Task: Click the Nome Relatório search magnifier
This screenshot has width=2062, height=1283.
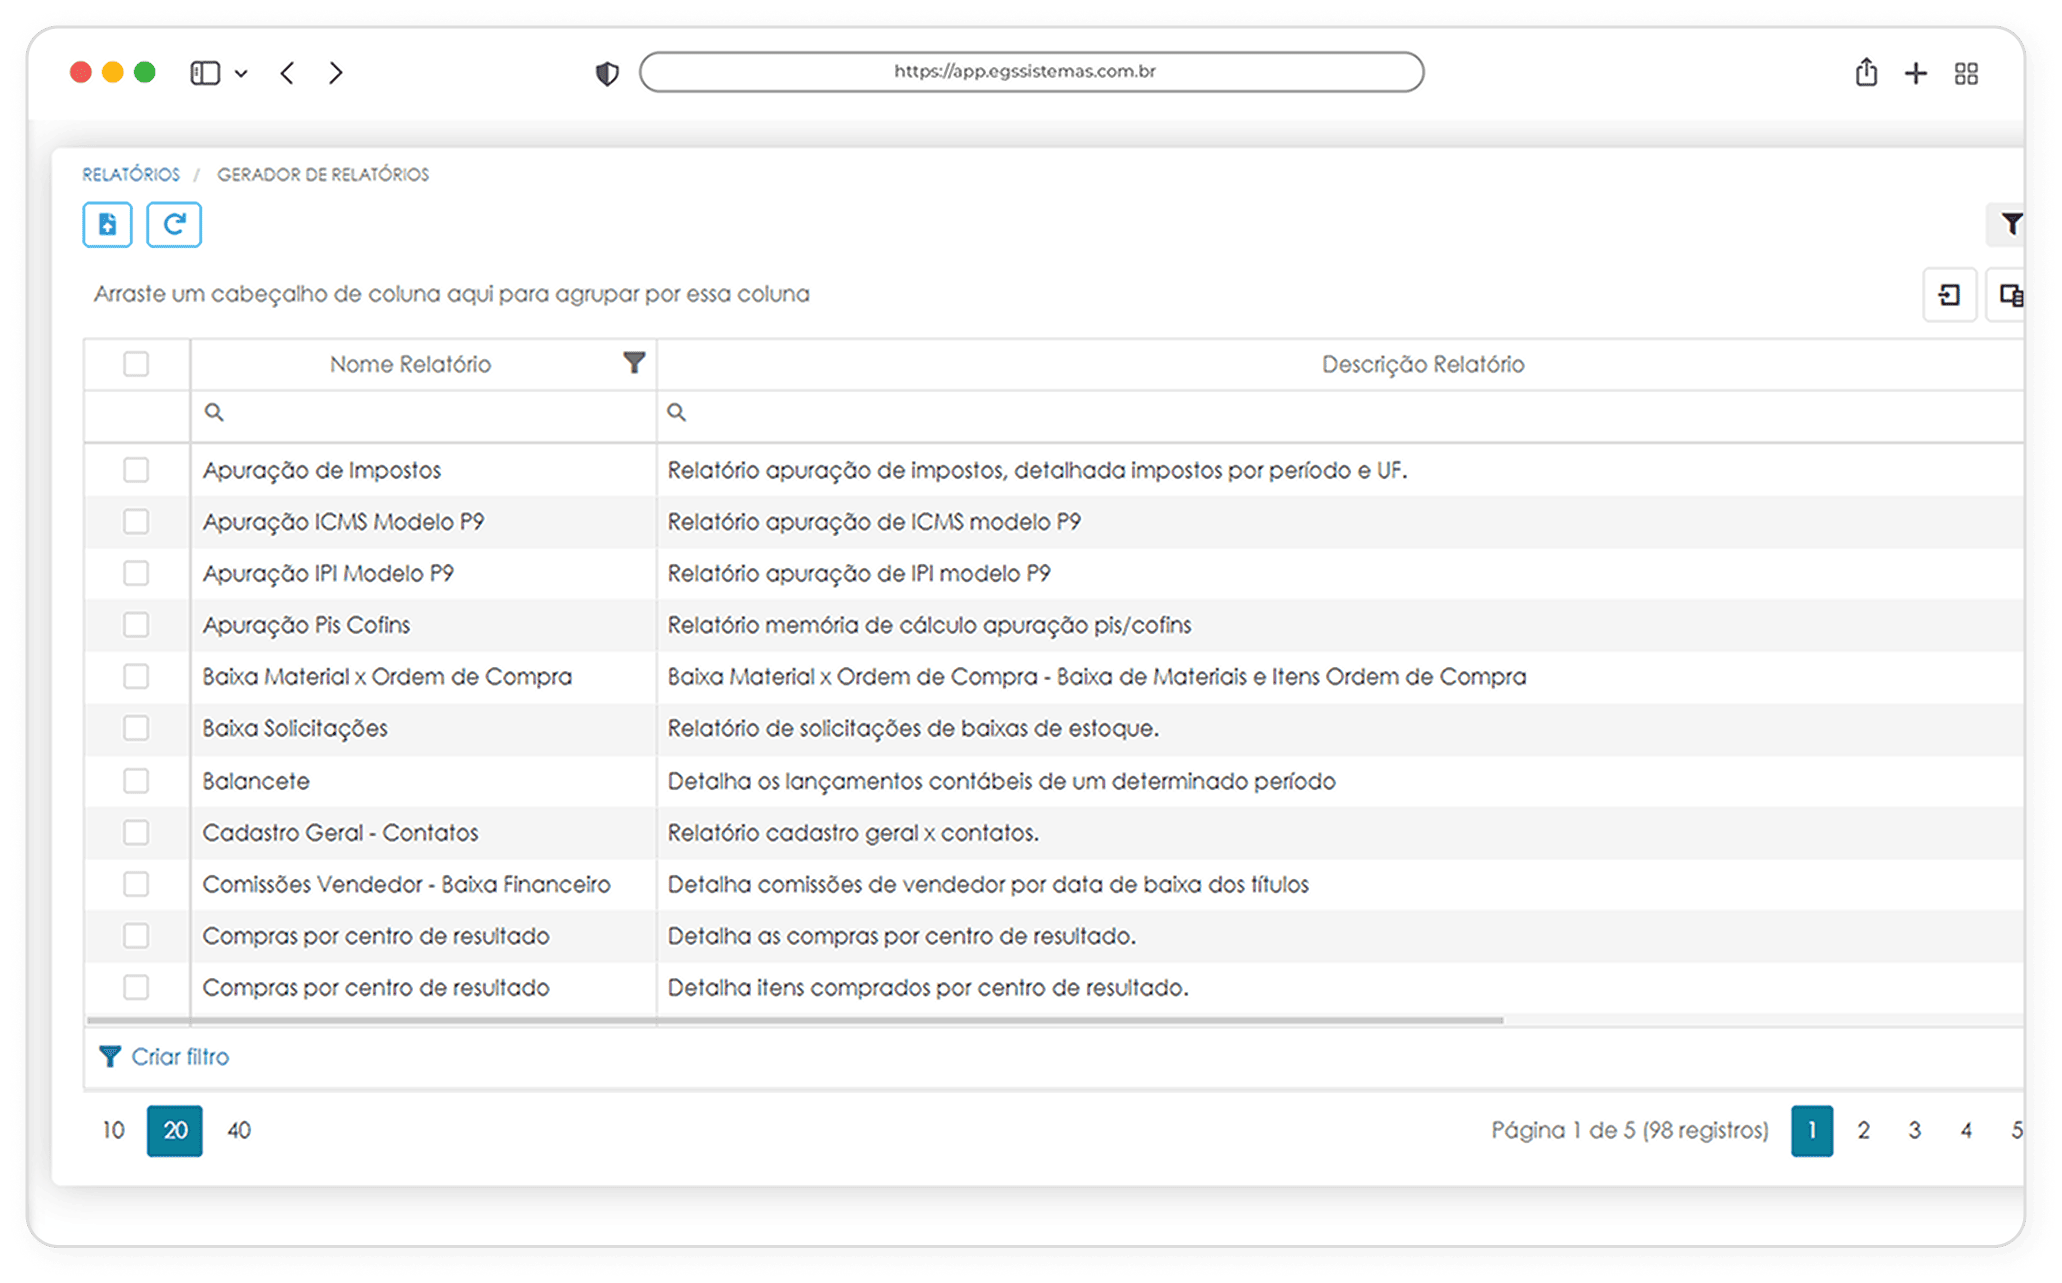Action: tap(214, 412)
